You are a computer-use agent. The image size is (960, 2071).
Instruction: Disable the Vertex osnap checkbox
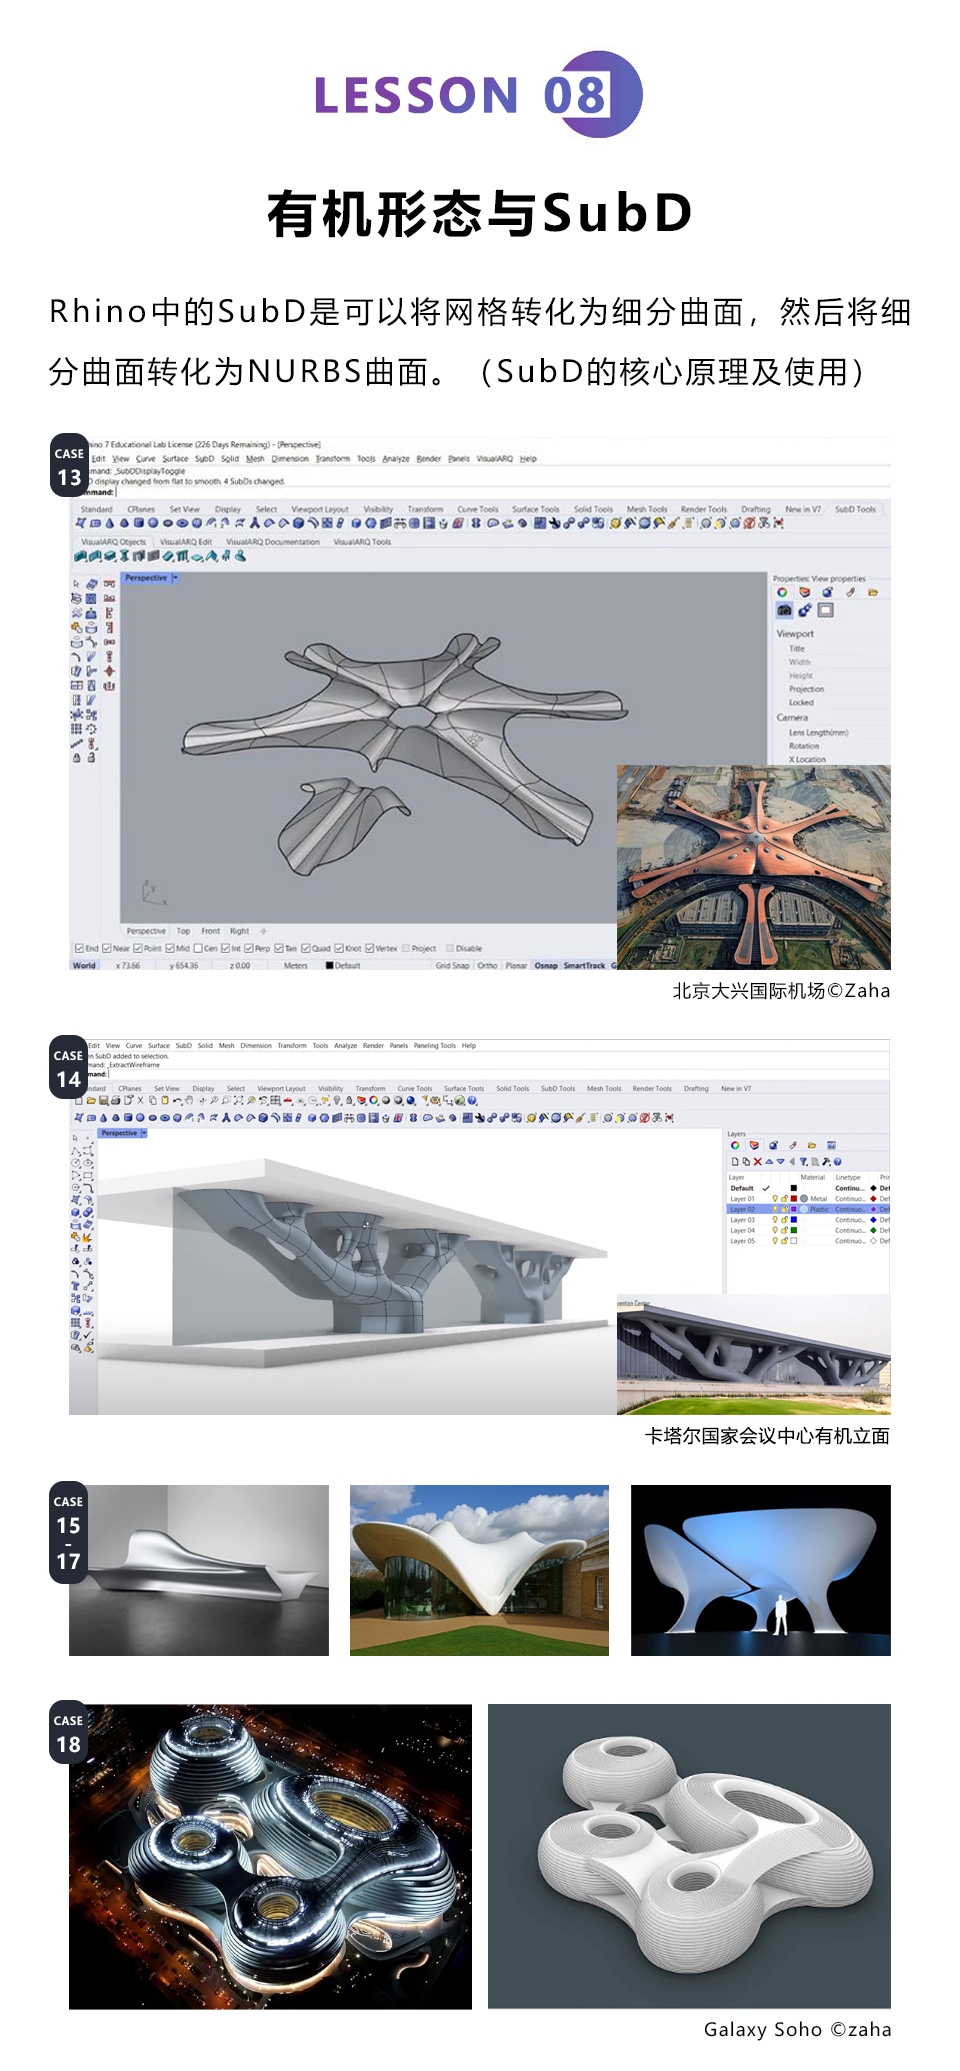(369, 948)
